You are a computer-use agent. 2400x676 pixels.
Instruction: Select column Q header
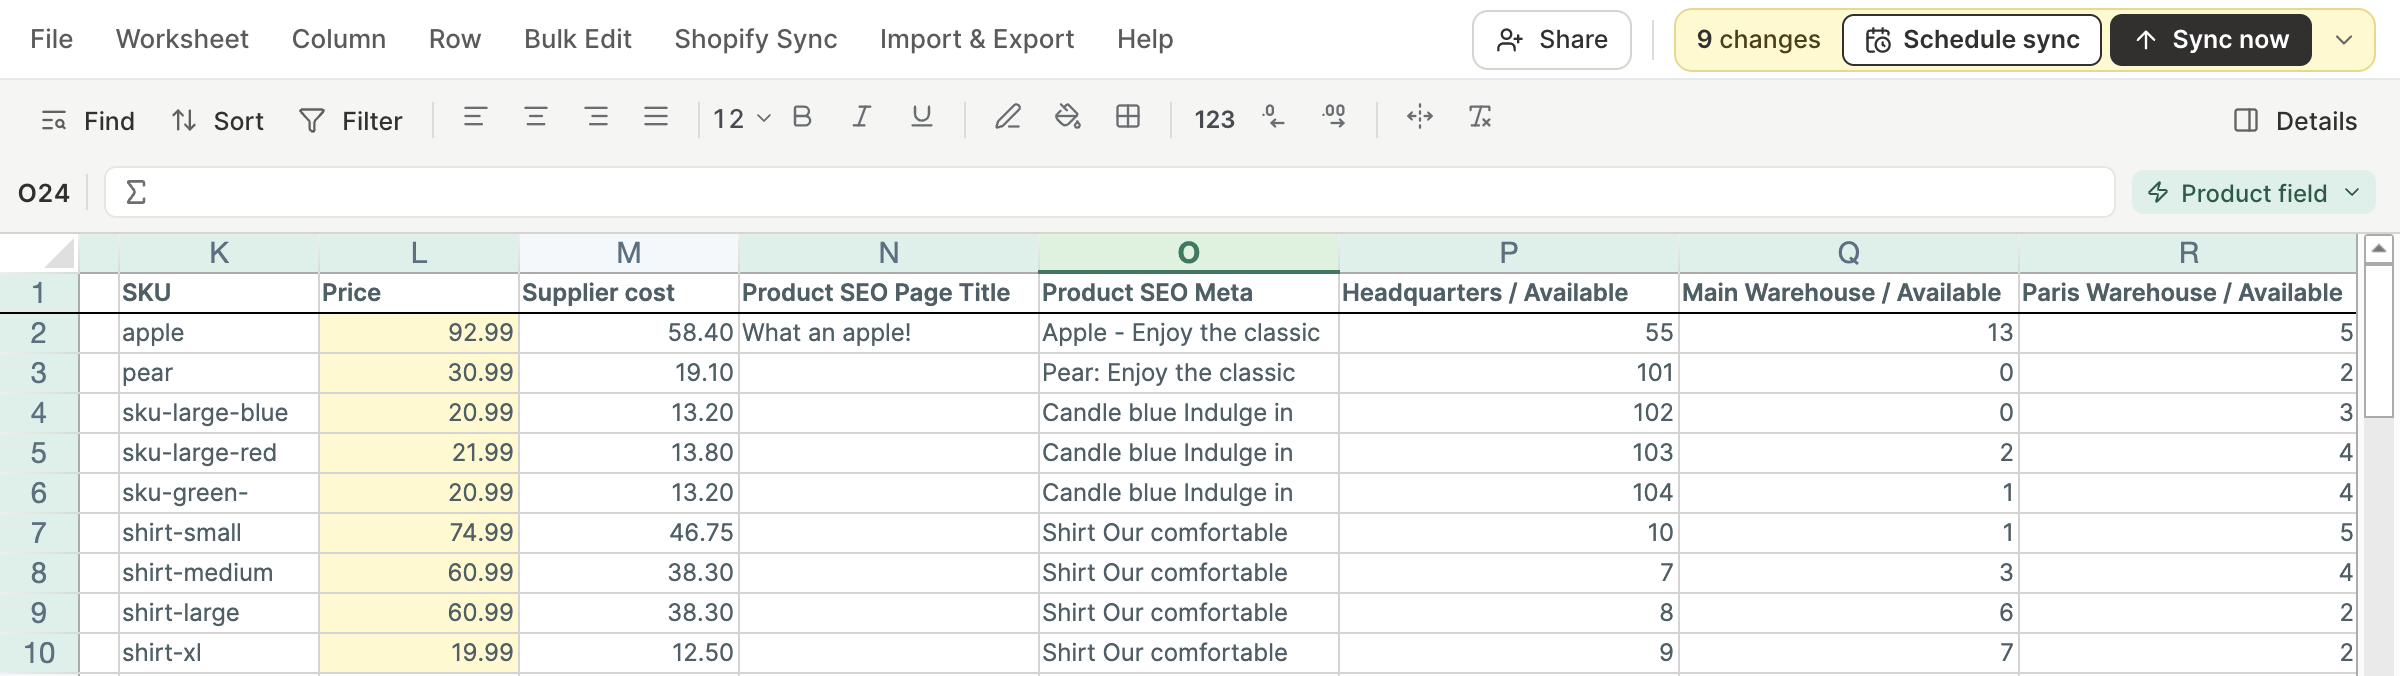tap(1849, 253)
